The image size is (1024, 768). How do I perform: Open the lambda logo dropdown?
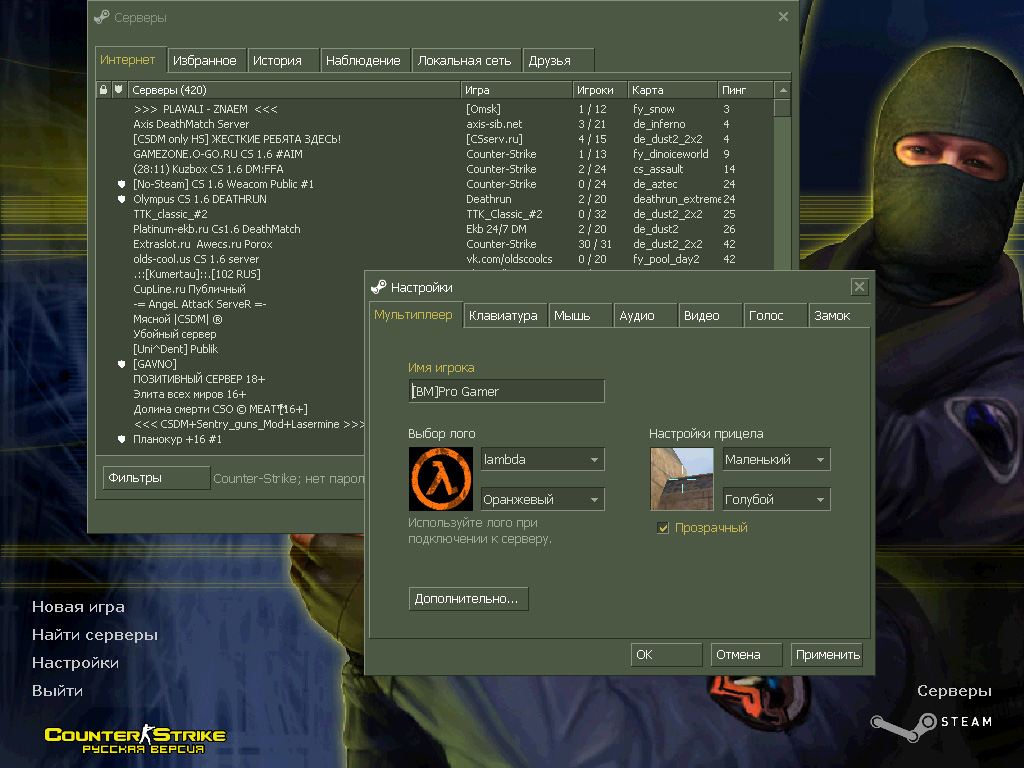543,459
